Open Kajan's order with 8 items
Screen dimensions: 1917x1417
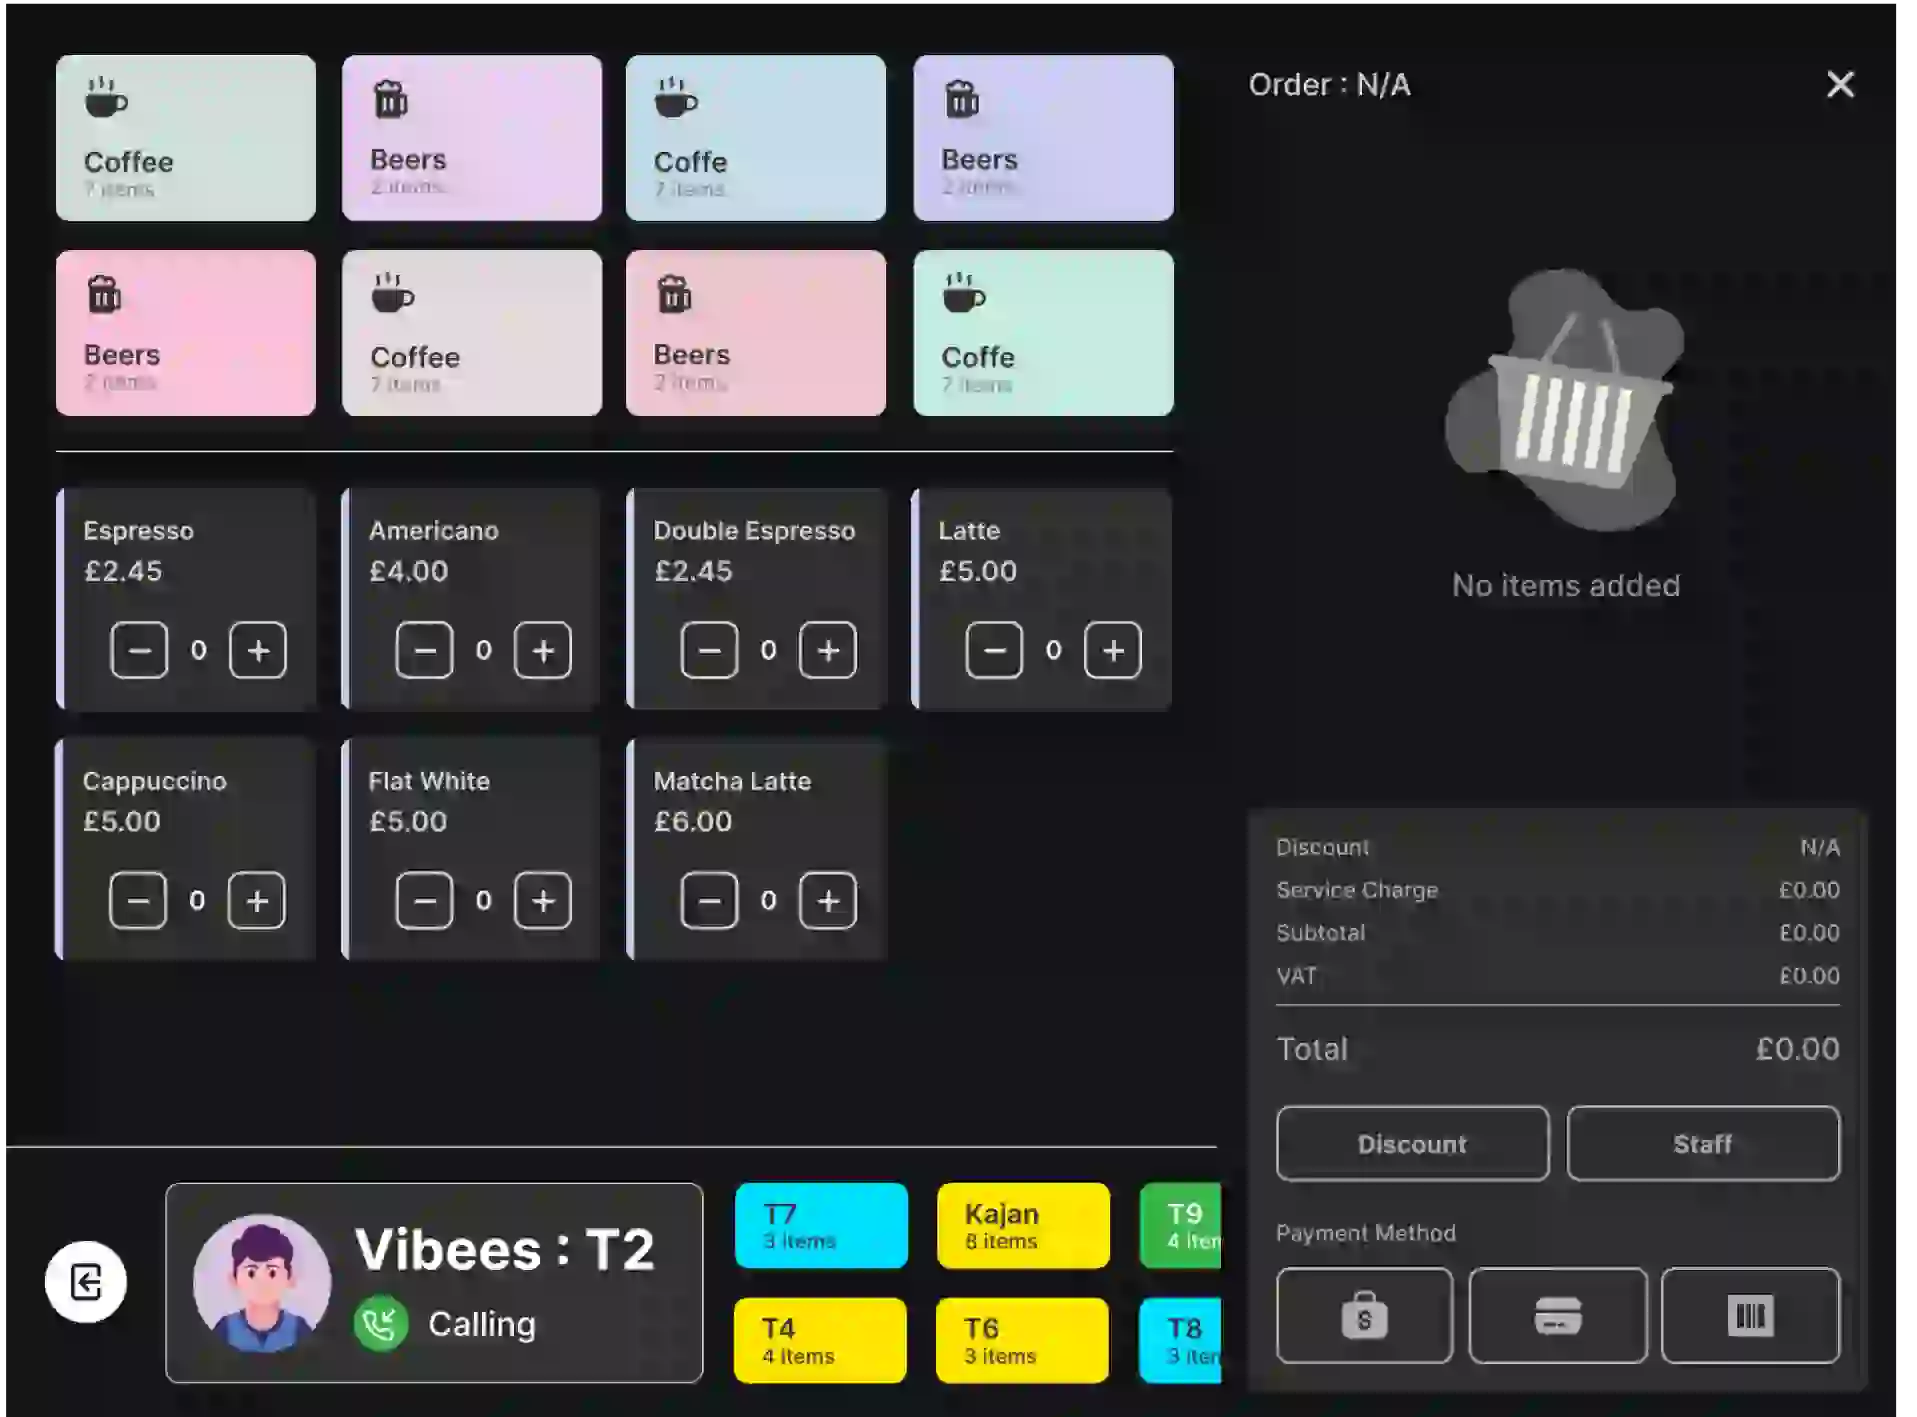(1022, 1225)
